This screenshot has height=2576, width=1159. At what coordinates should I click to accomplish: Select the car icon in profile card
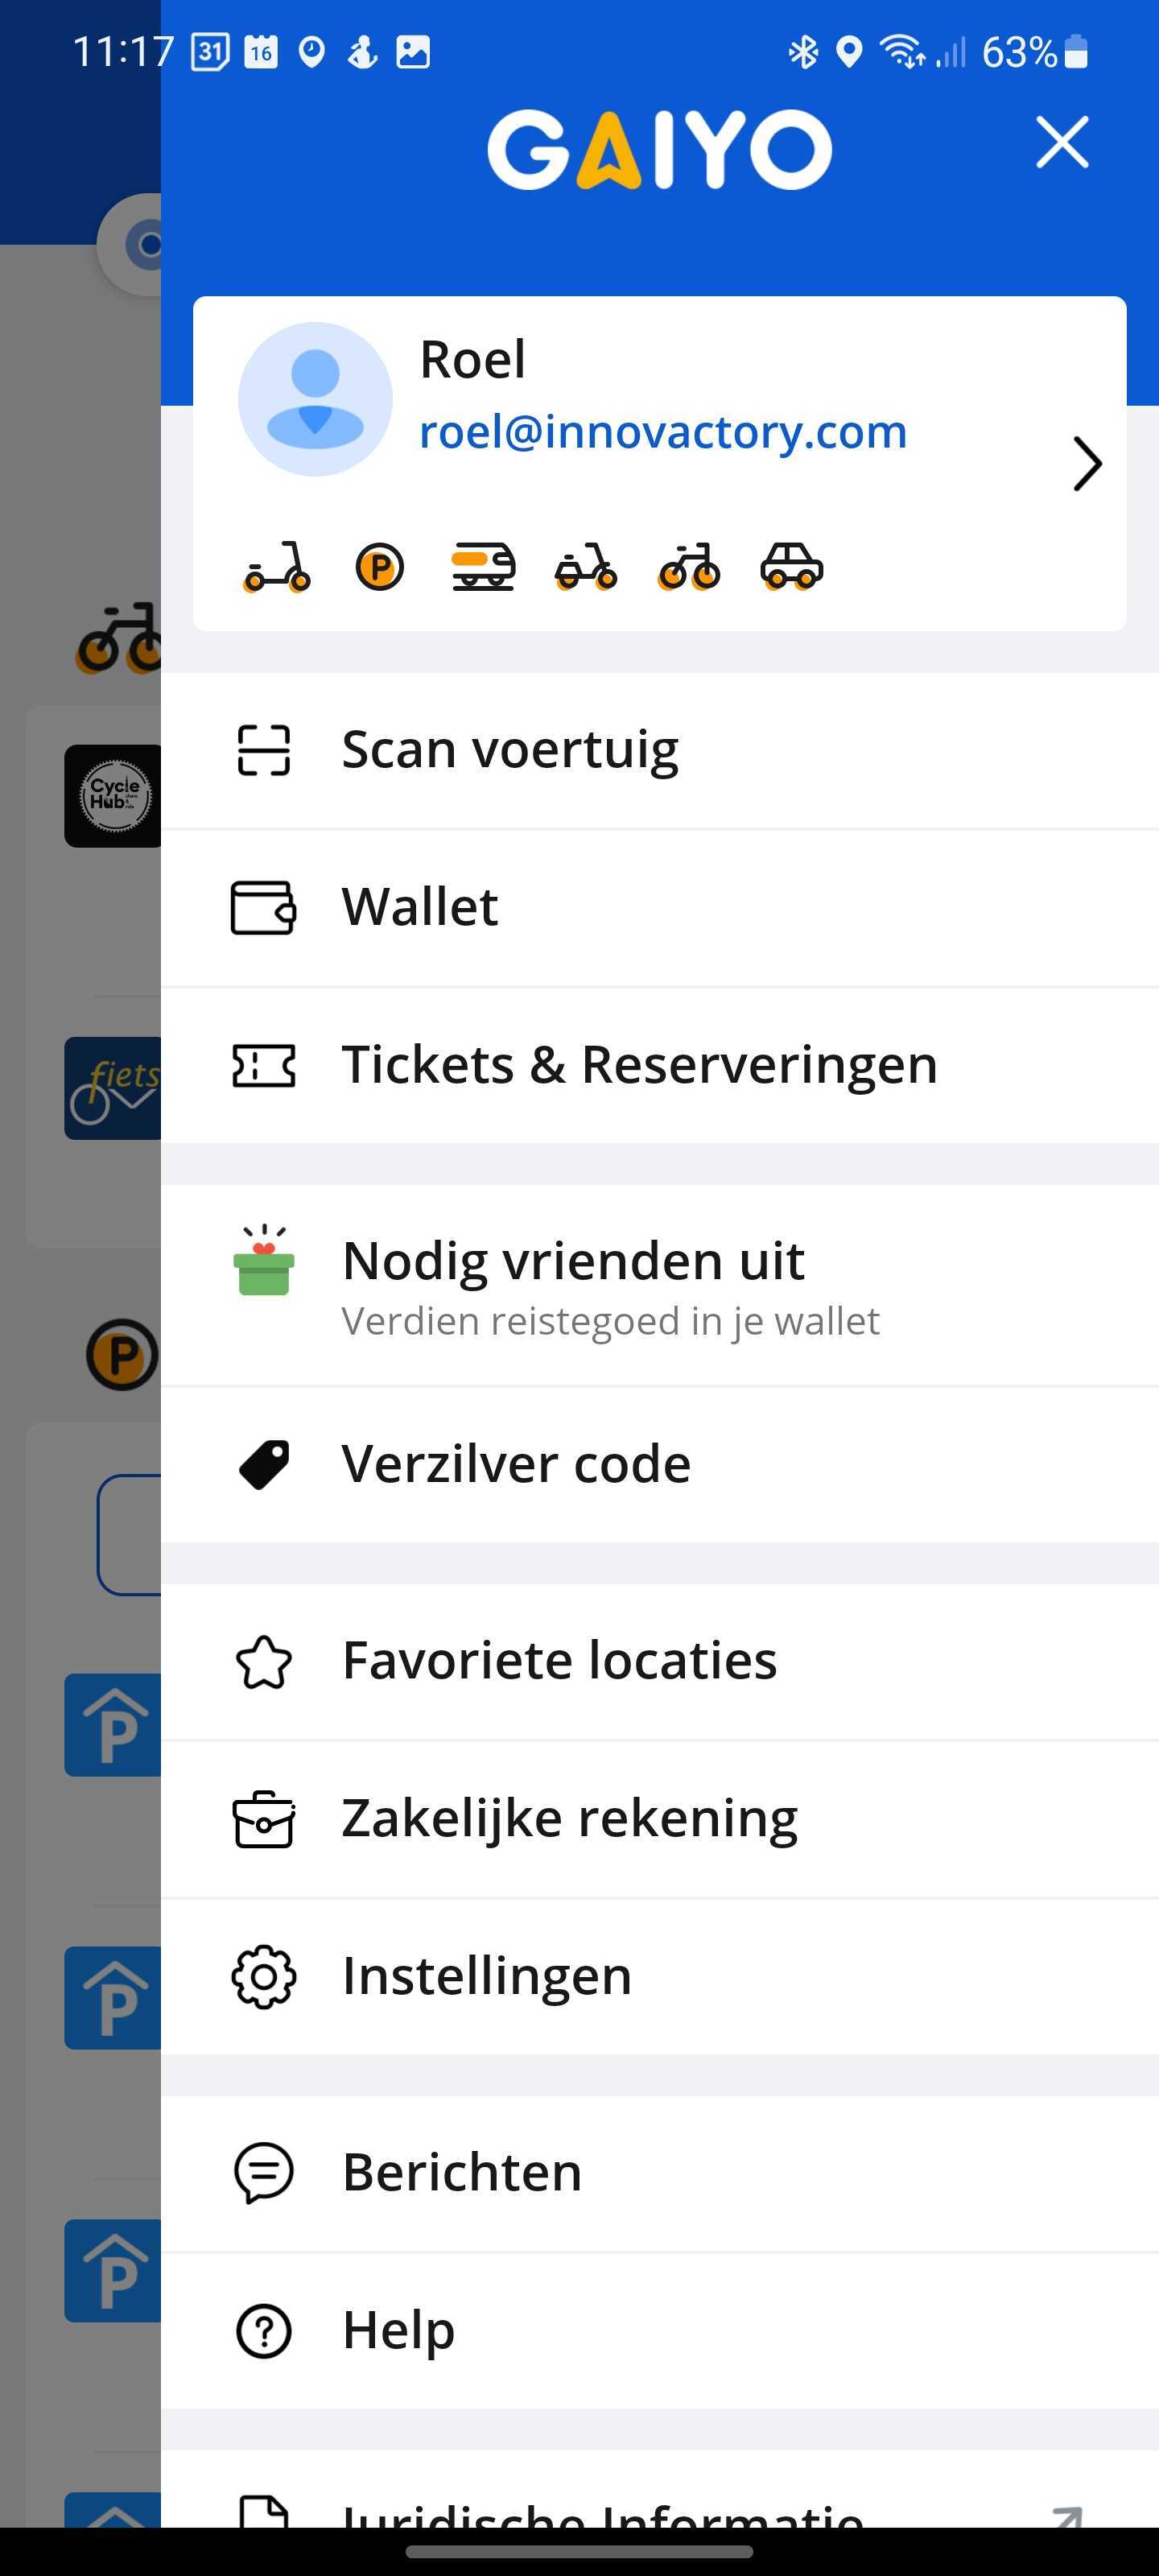[792, 567]
